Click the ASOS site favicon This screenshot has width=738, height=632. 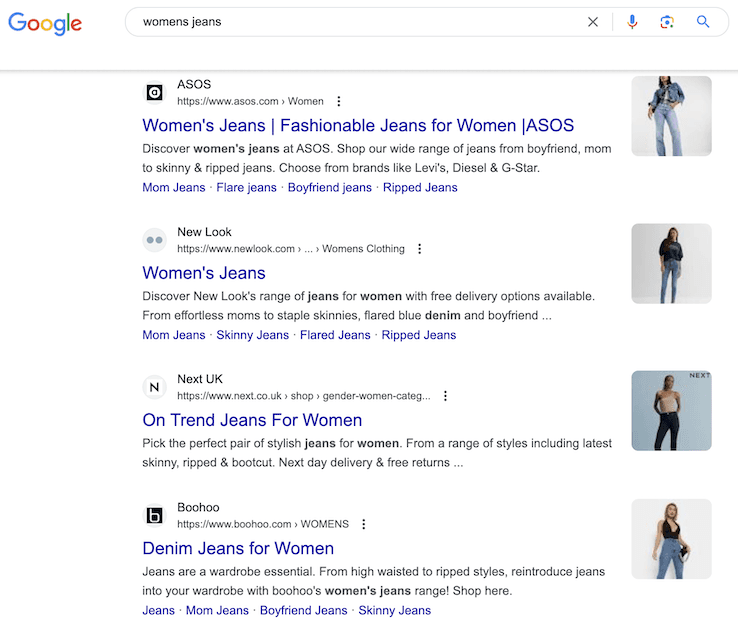[x=154, y=93]
